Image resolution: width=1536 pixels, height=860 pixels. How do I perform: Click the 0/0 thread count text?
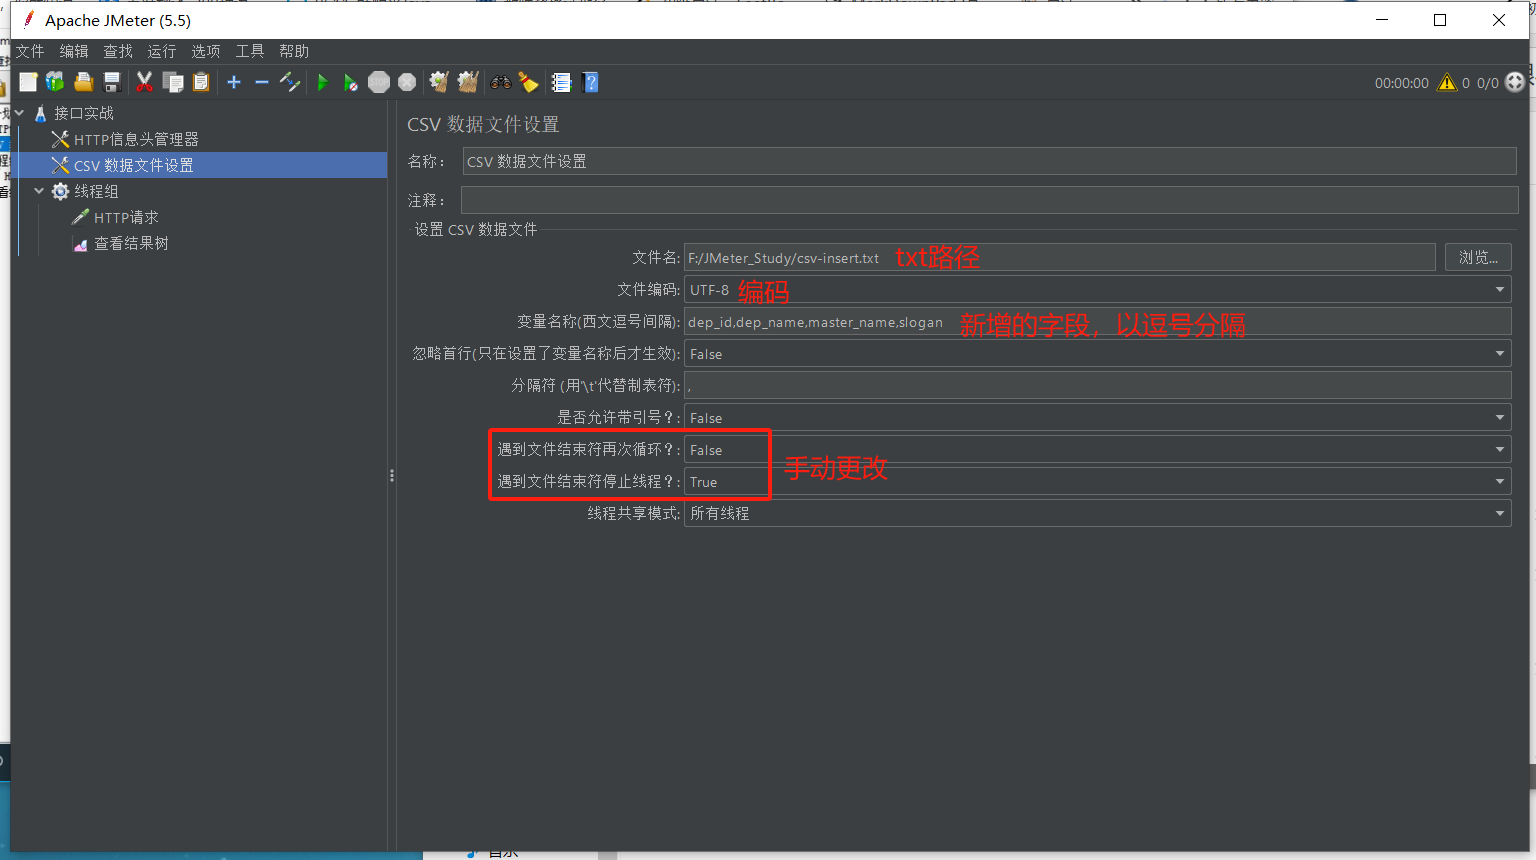click(1487, 83)
